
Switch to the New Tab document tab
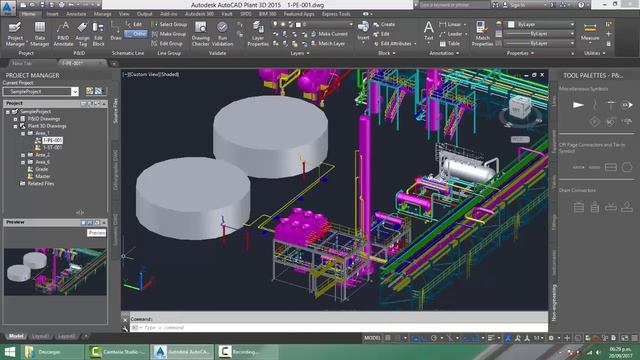point(22,63)
